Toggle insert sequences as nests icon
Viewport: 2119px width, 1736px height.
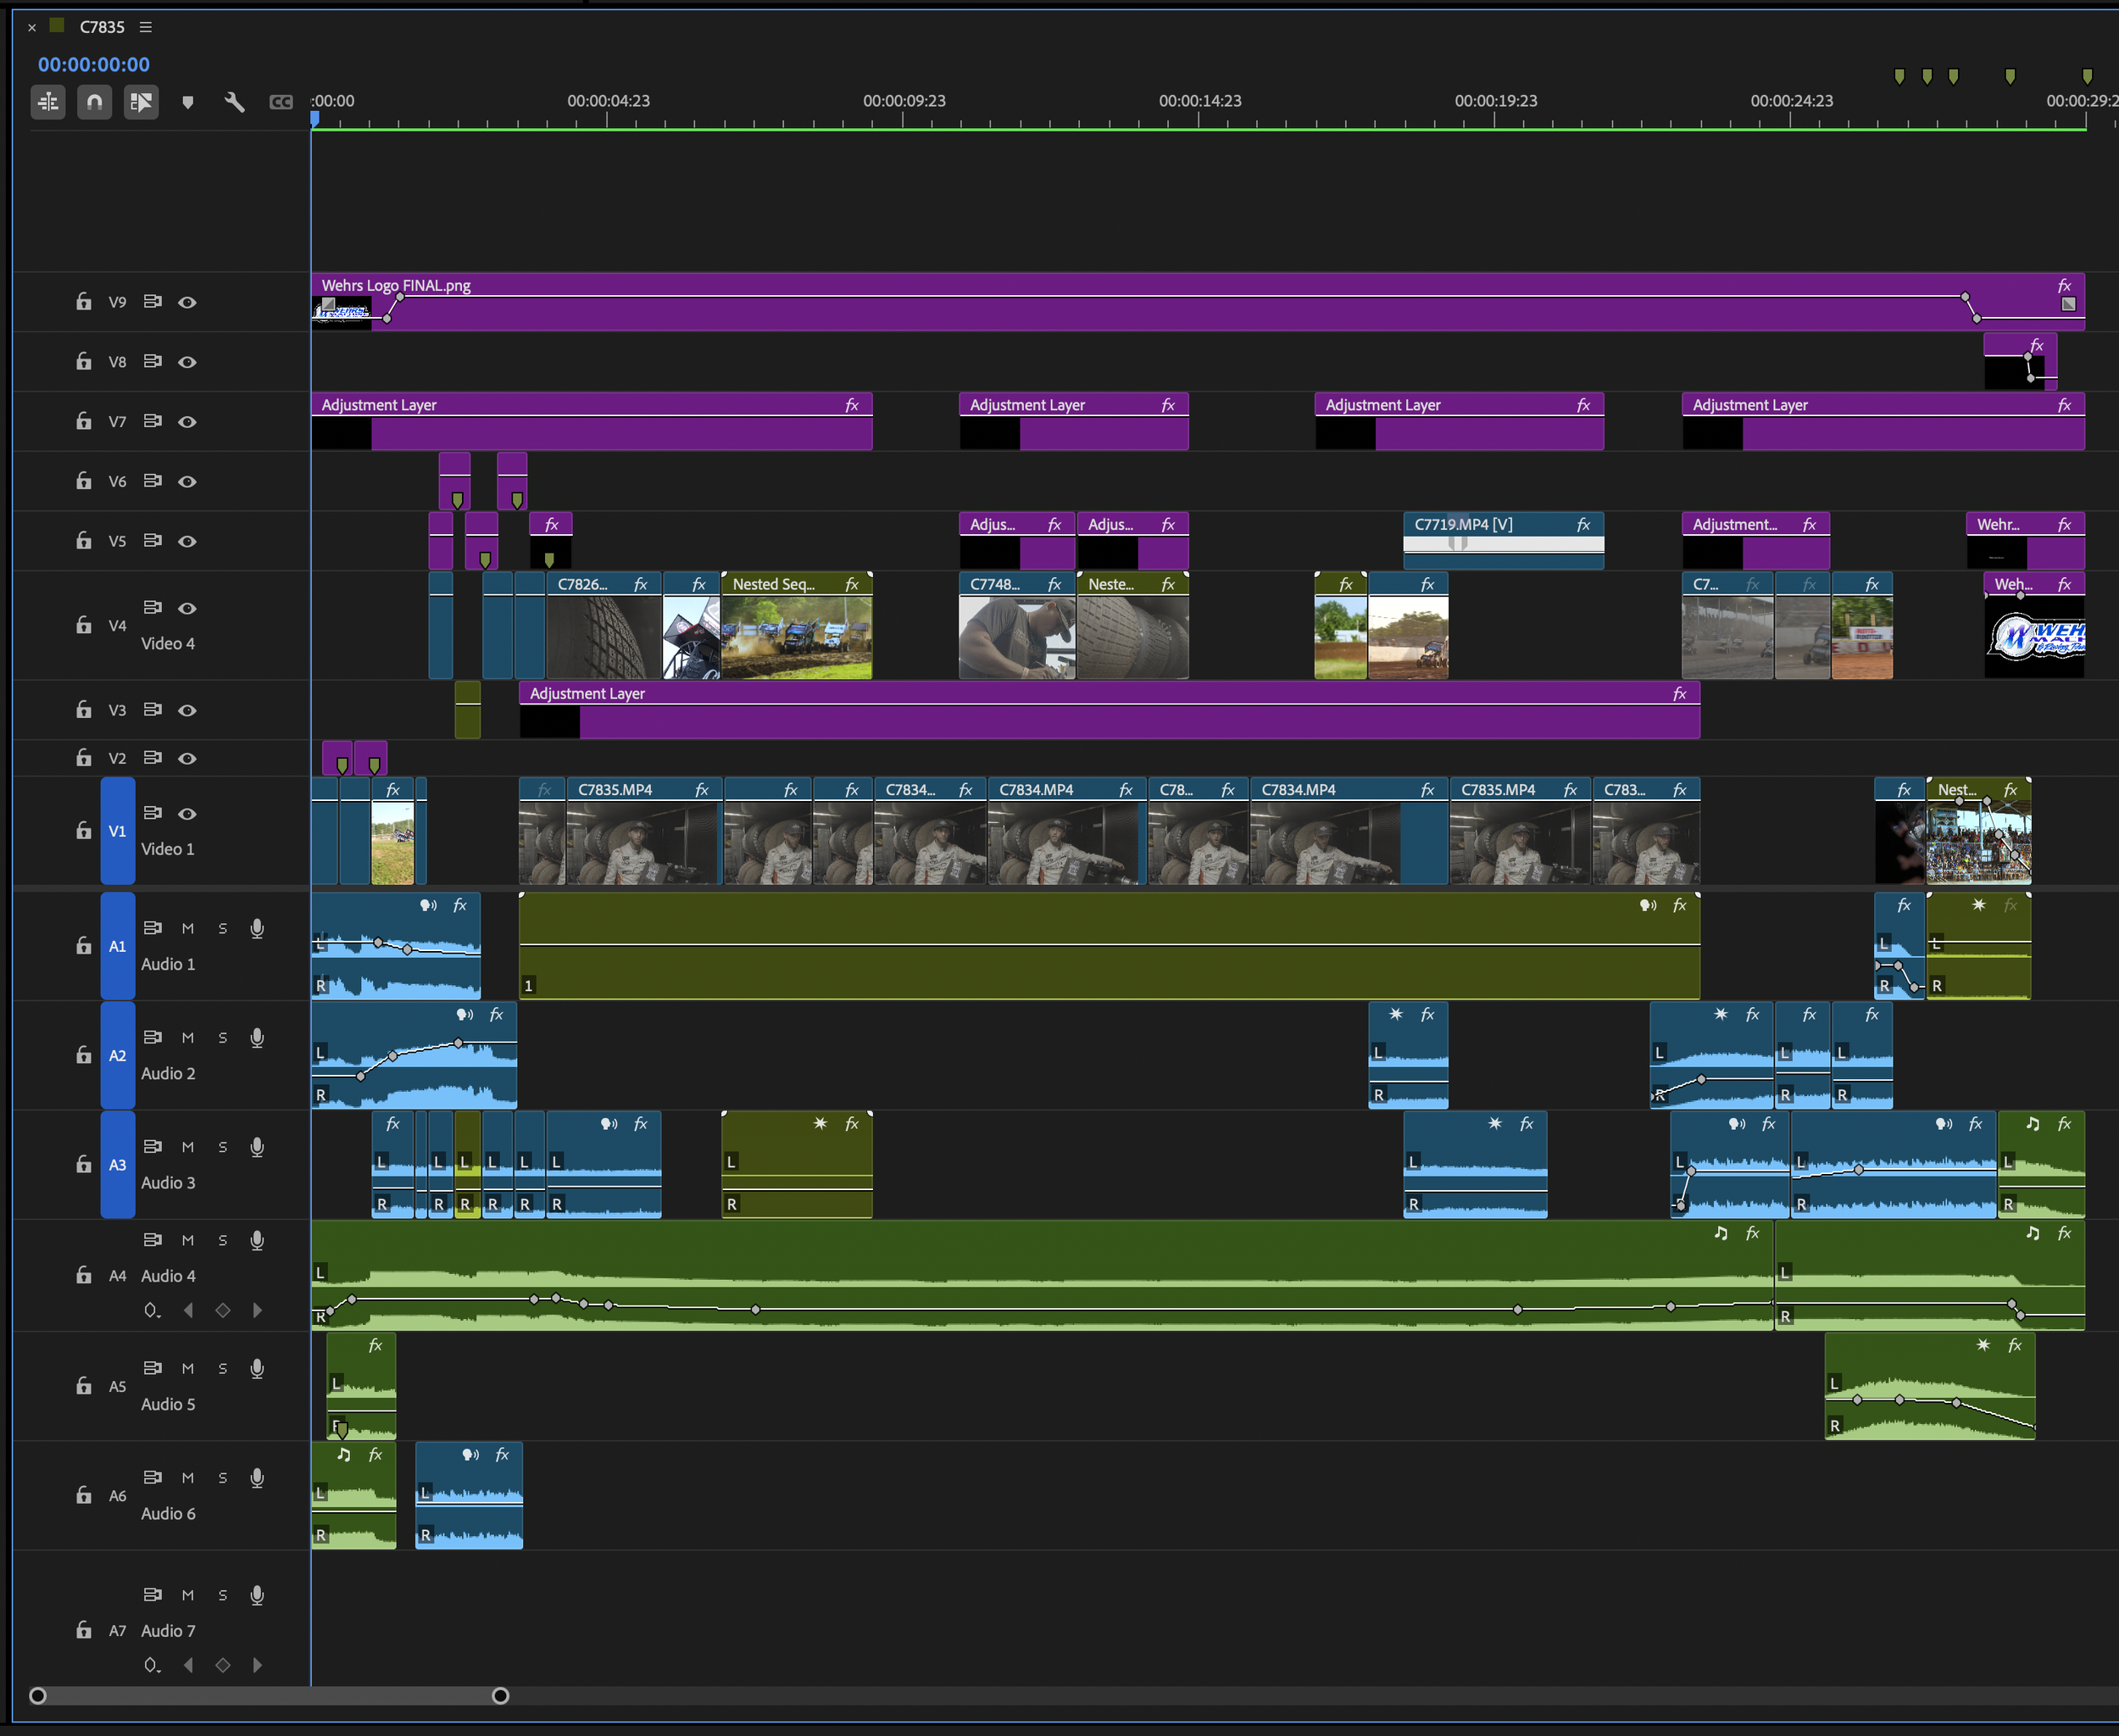click(x=48, y=102)
